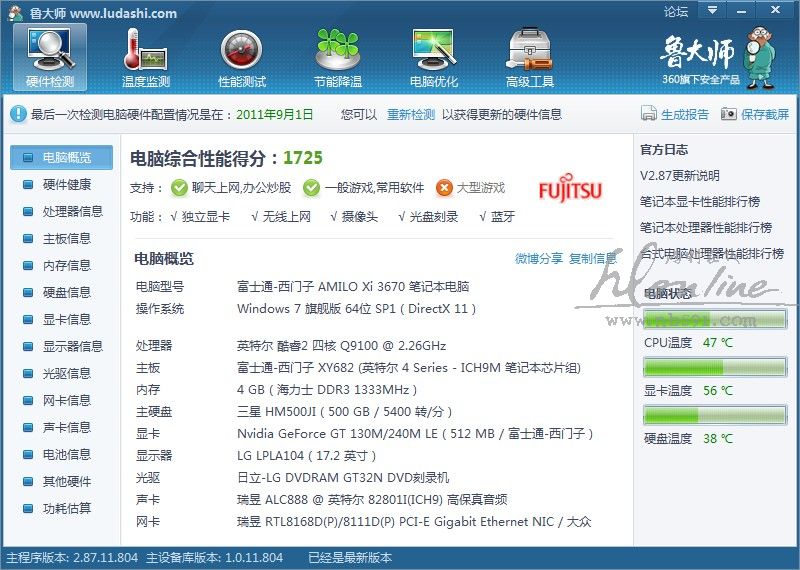800x570 pixels.
Task: Click the 保存截屏 camera icon
Action: pyautogui.click(x=728, y=114)
